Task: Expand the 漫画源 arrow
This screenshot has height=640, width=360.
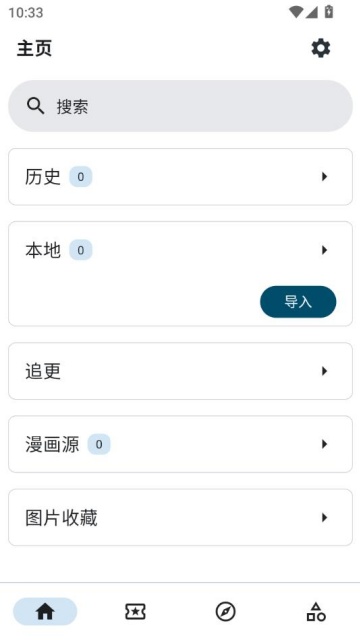Action: tap(324, 444)
